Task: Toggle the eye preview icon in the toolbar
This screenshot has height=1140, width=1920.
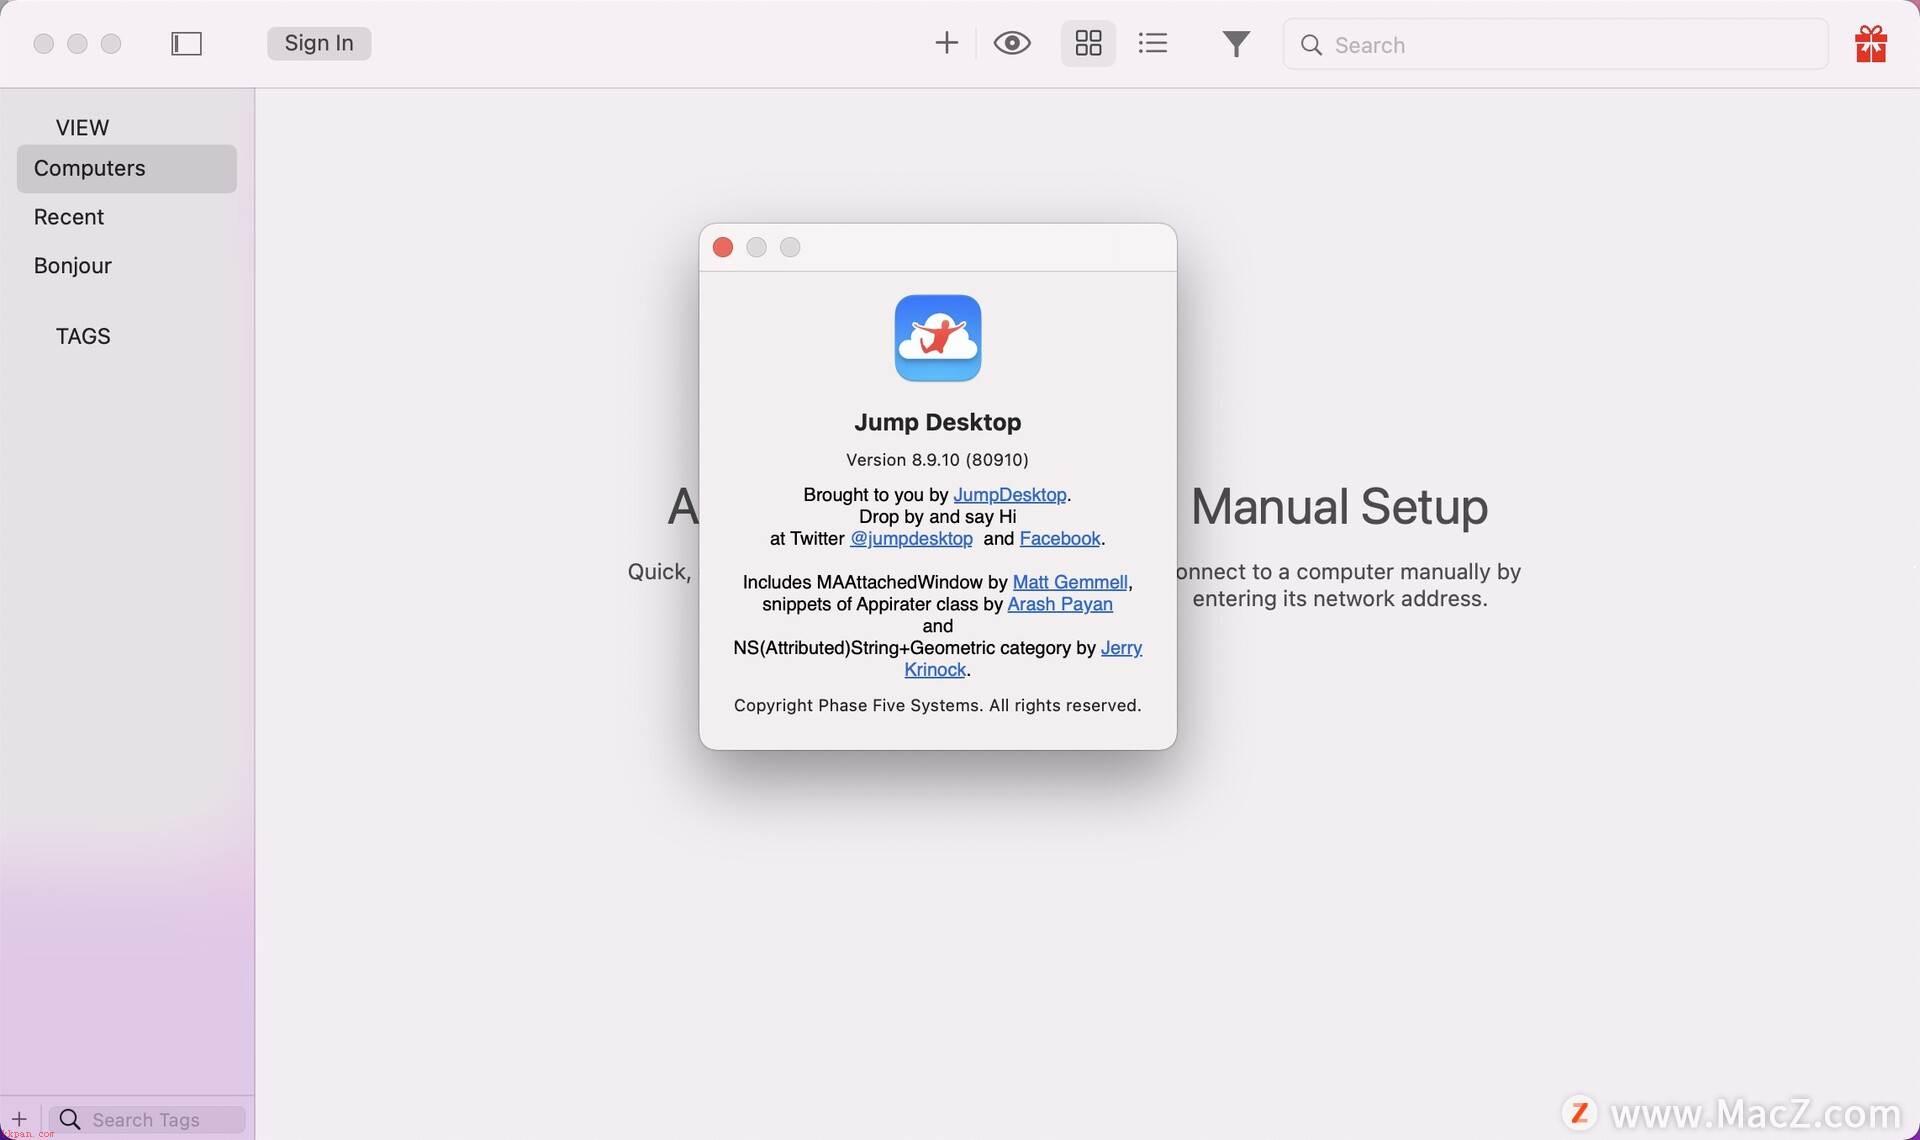Action: [x=1012, y=43]
